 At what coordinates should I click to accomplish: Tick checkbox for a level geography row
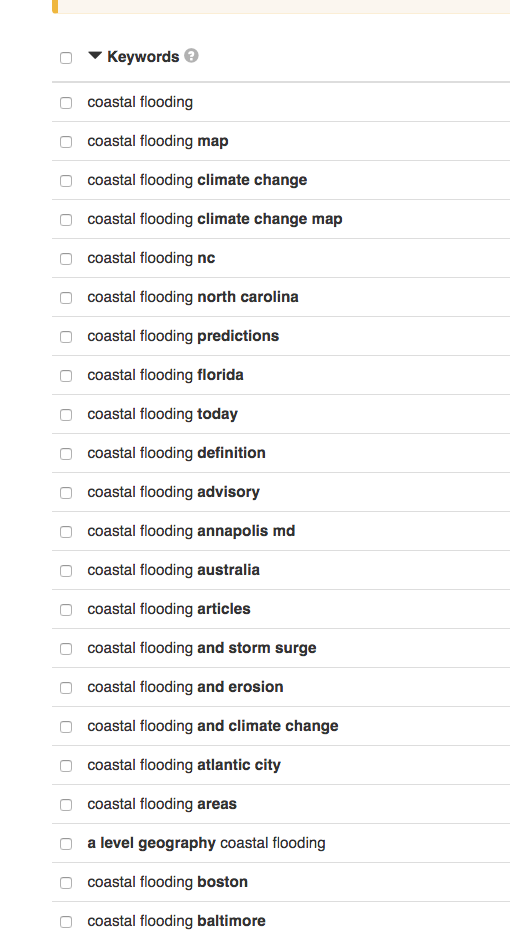(66, 844)
